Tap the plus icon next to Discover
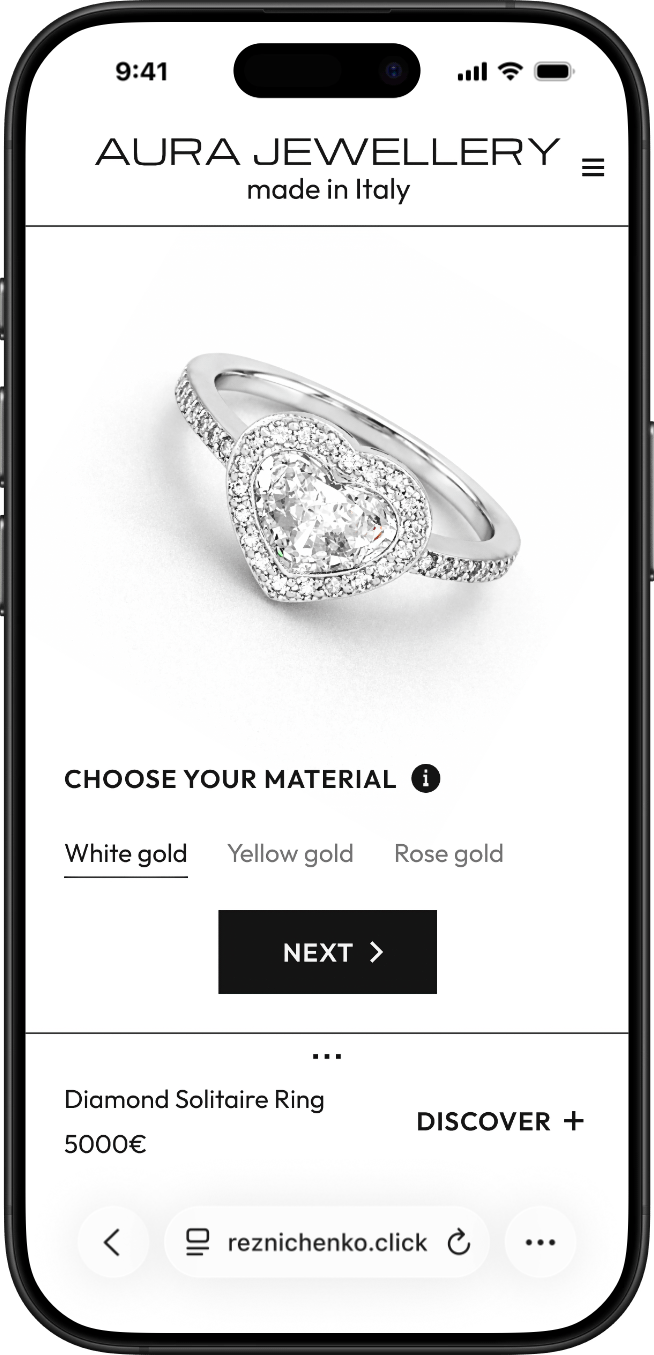 [x=573, y=1121]
